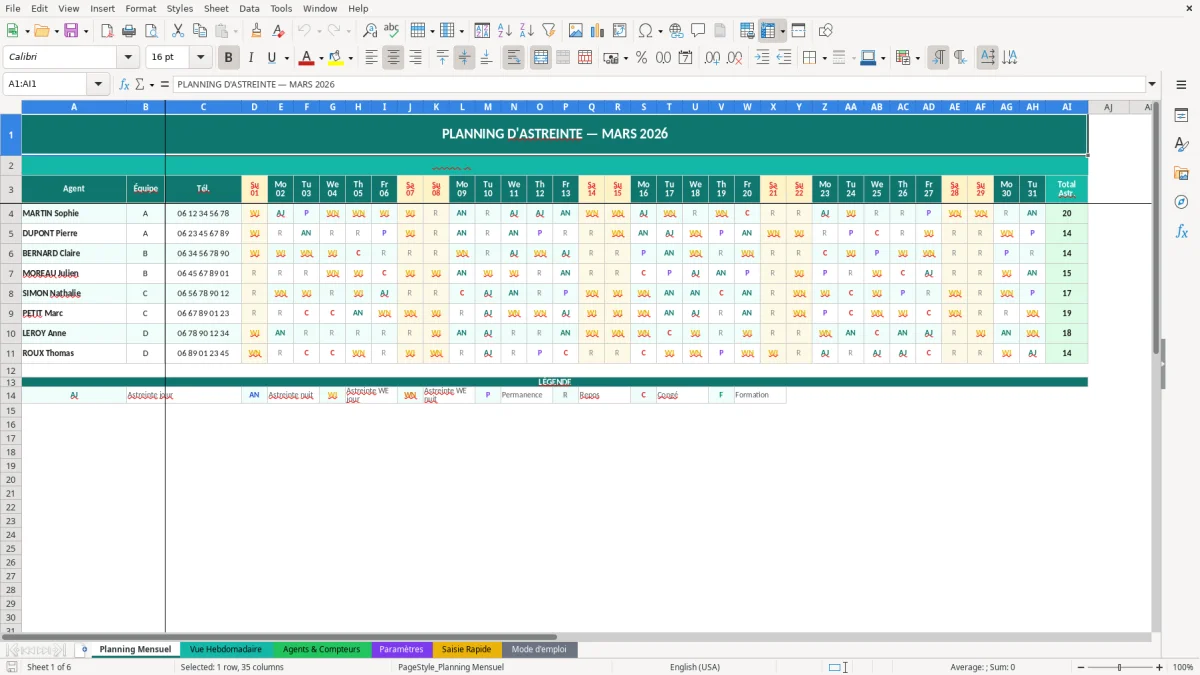1200x675 pixels.
Task: Open the sidebar Gallery icon
Action: pos(1181,173)
